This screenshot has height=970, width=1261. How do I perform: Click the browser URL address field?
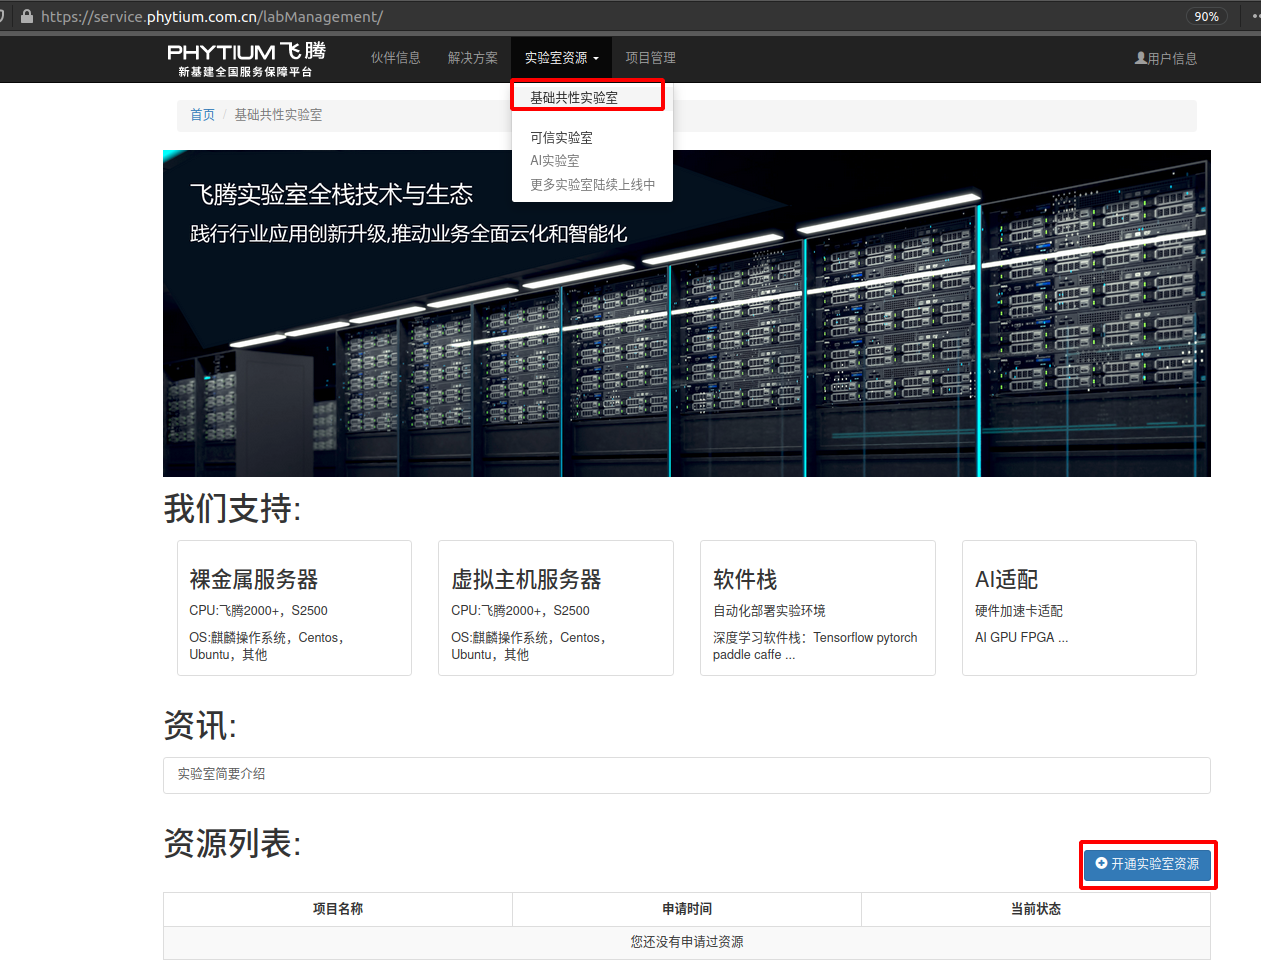tap(600, 16)
